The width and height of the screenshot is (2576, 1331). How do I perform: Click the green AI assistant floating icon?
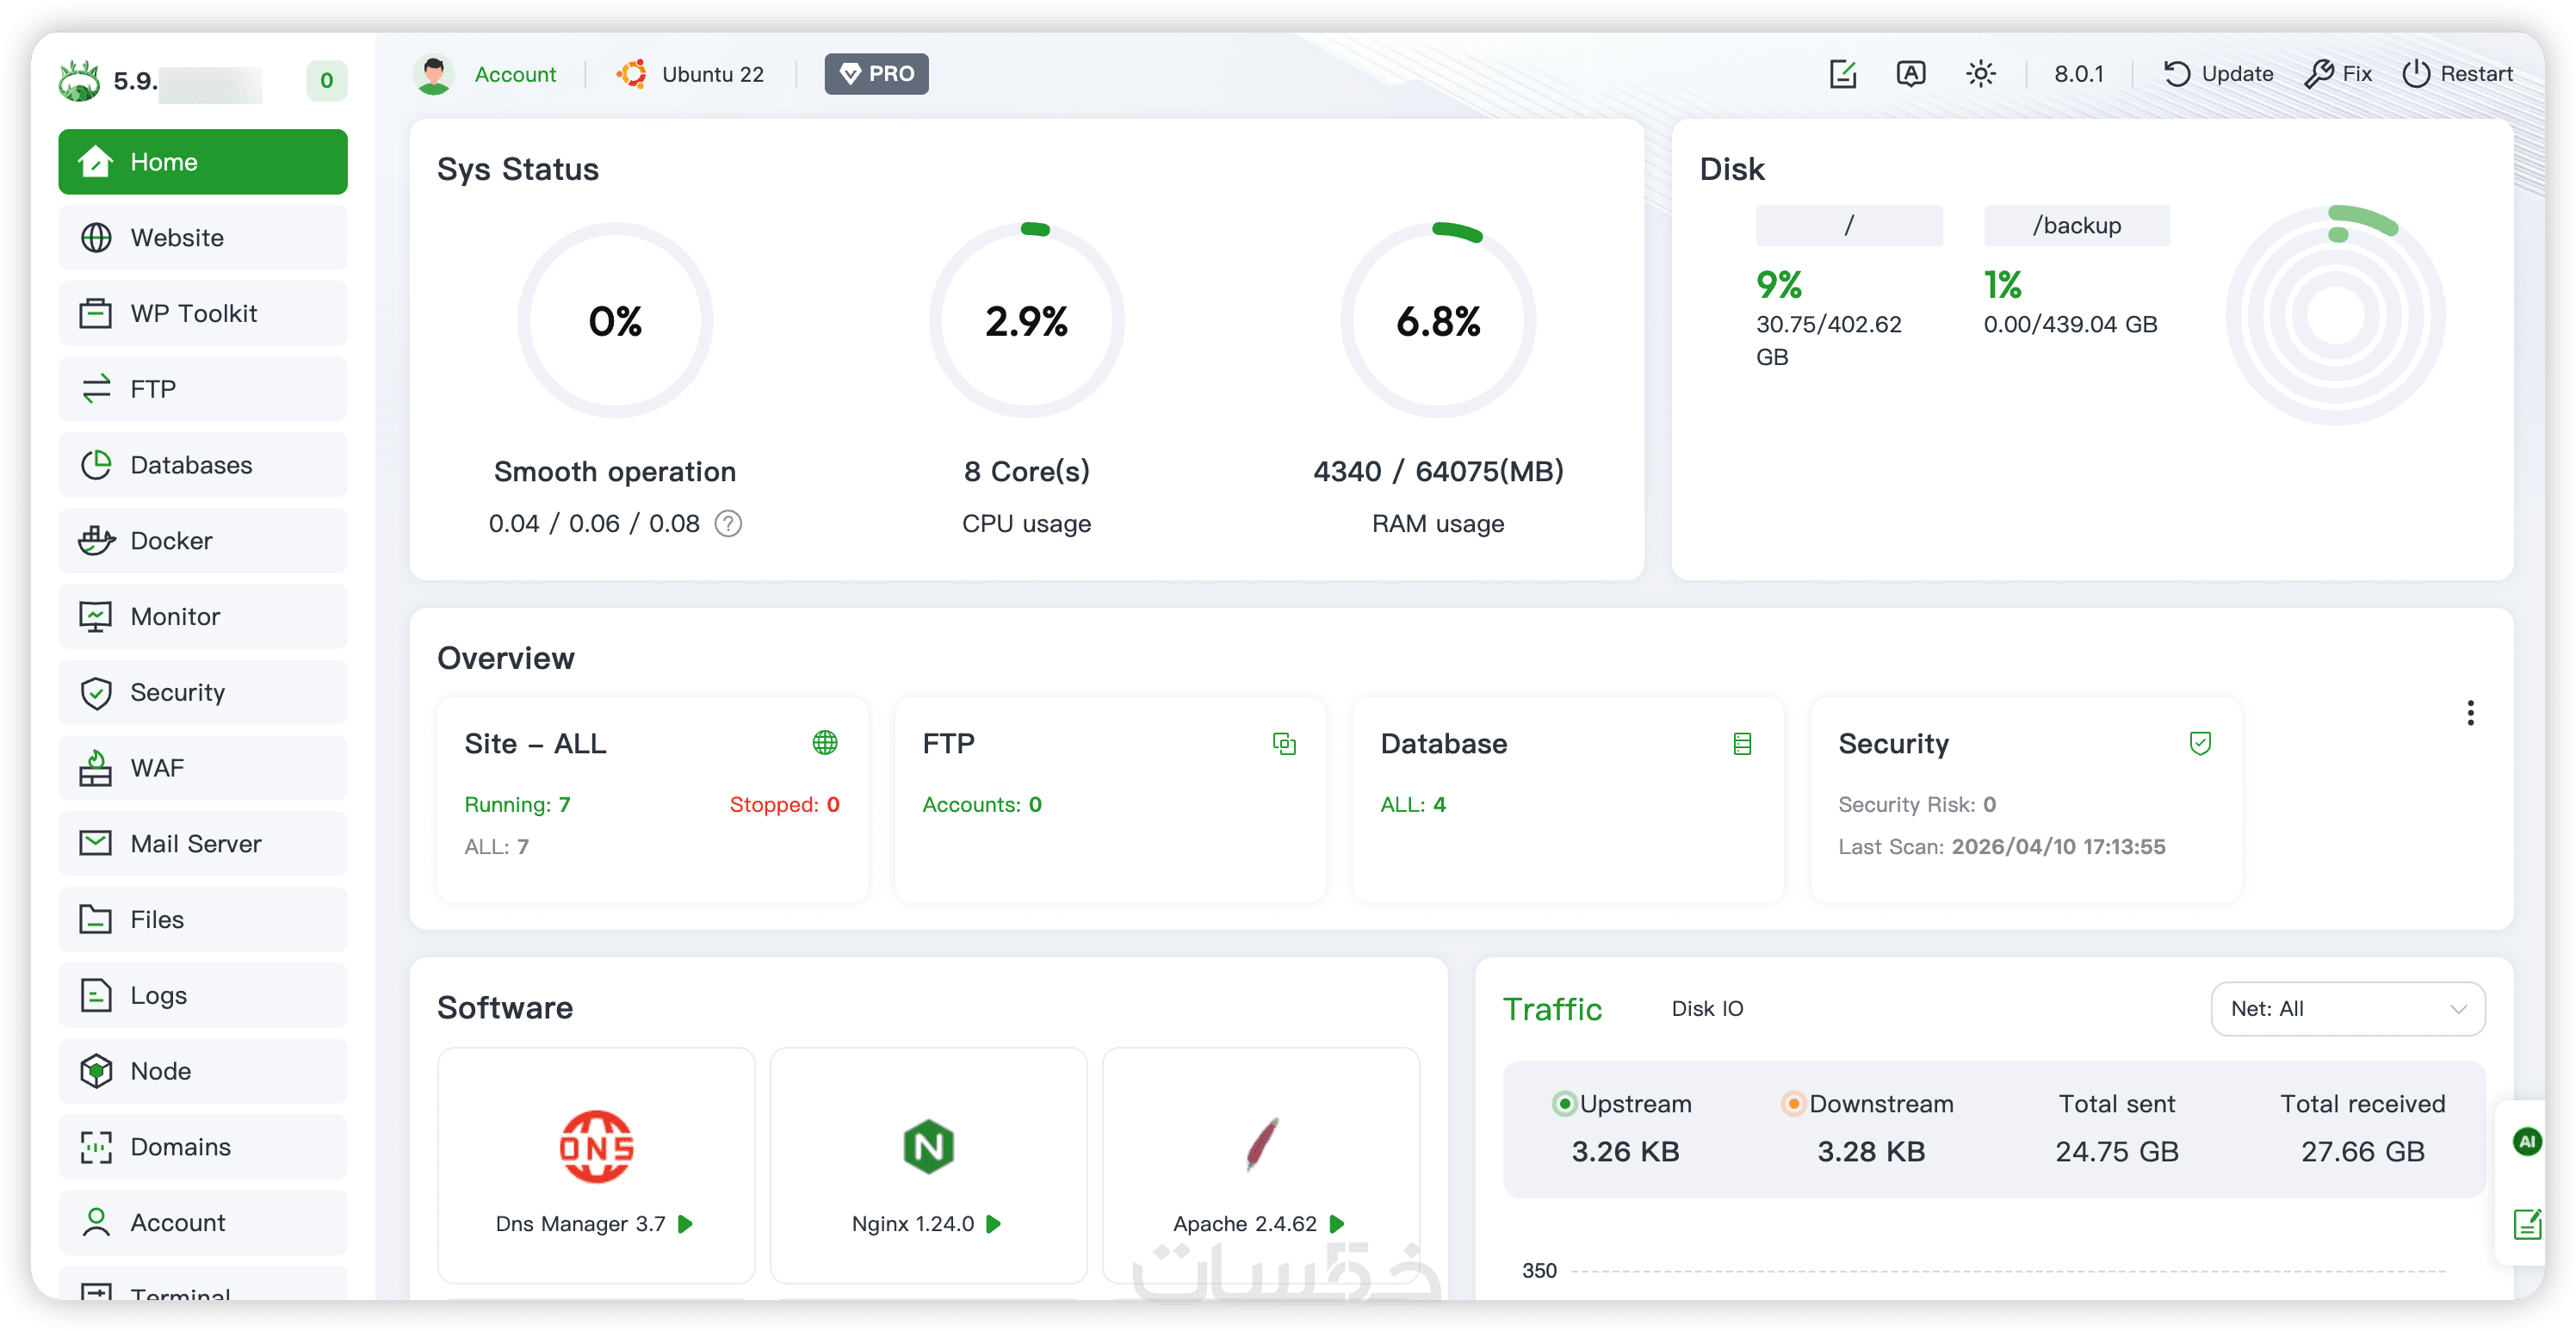click(2527, 1141)
